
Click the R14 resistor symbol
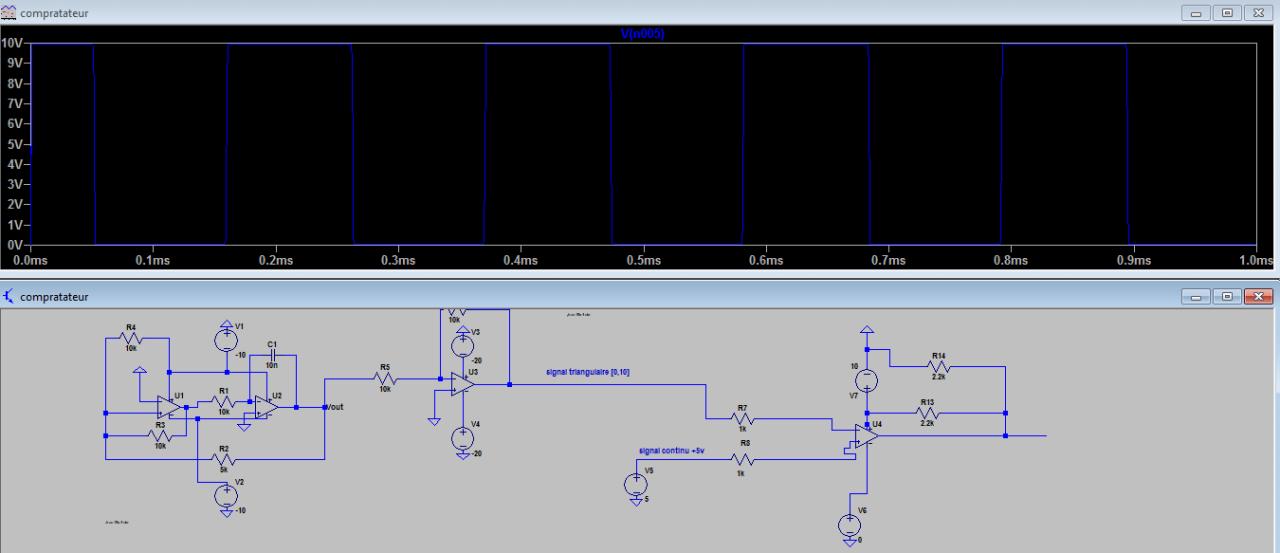point(937,366)
